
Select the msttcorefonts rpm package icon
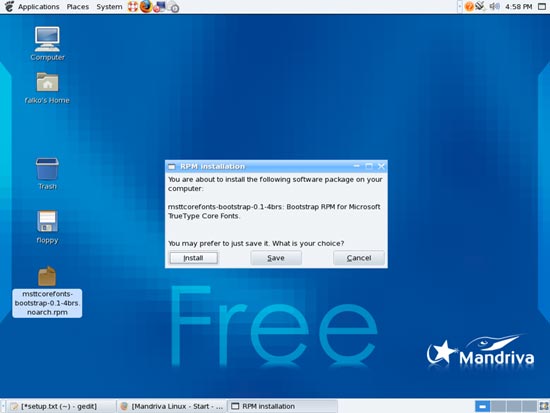tap(47, 277)
